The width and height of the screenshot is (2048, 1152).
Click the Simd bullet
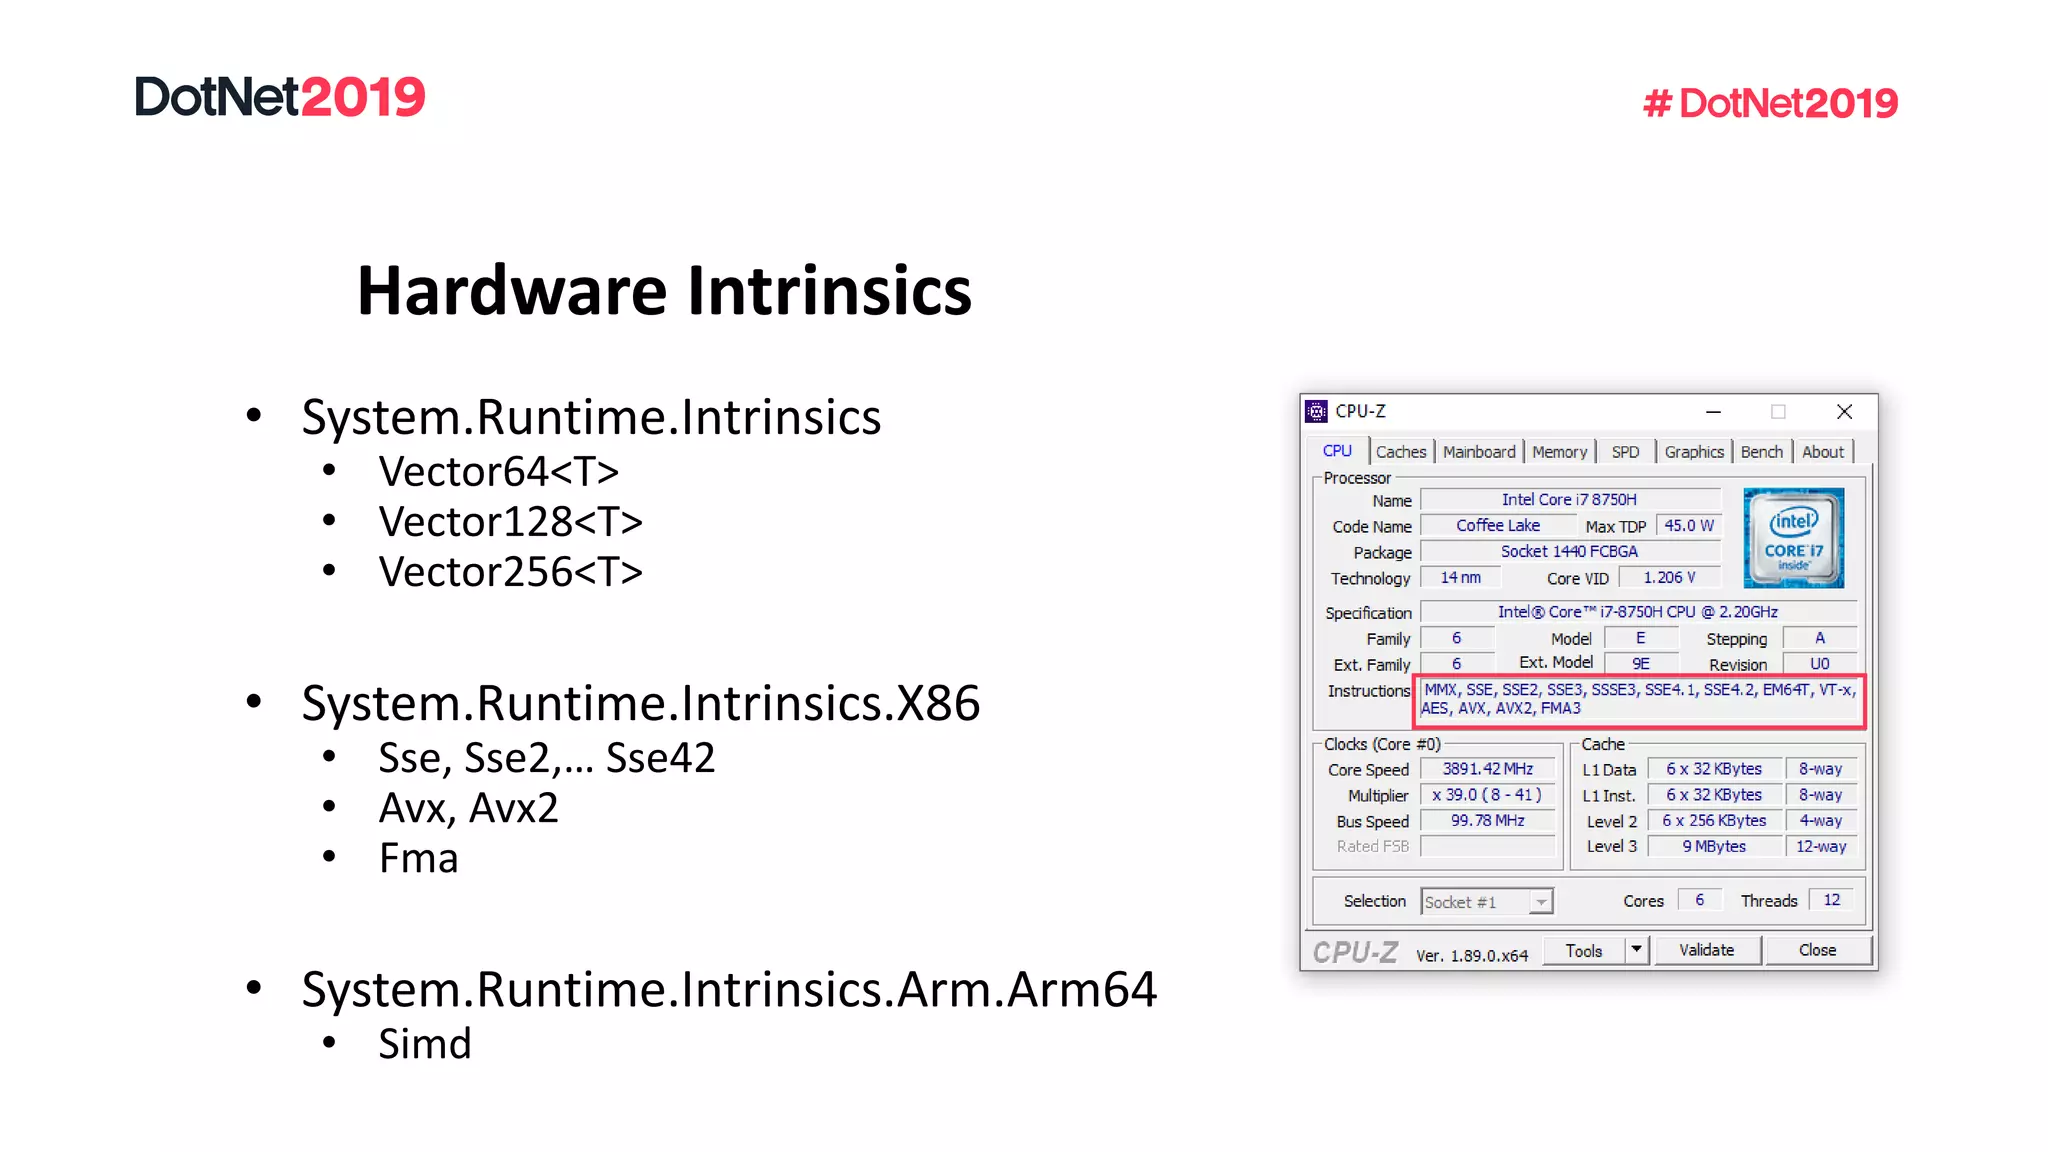tap(425, 1044)
